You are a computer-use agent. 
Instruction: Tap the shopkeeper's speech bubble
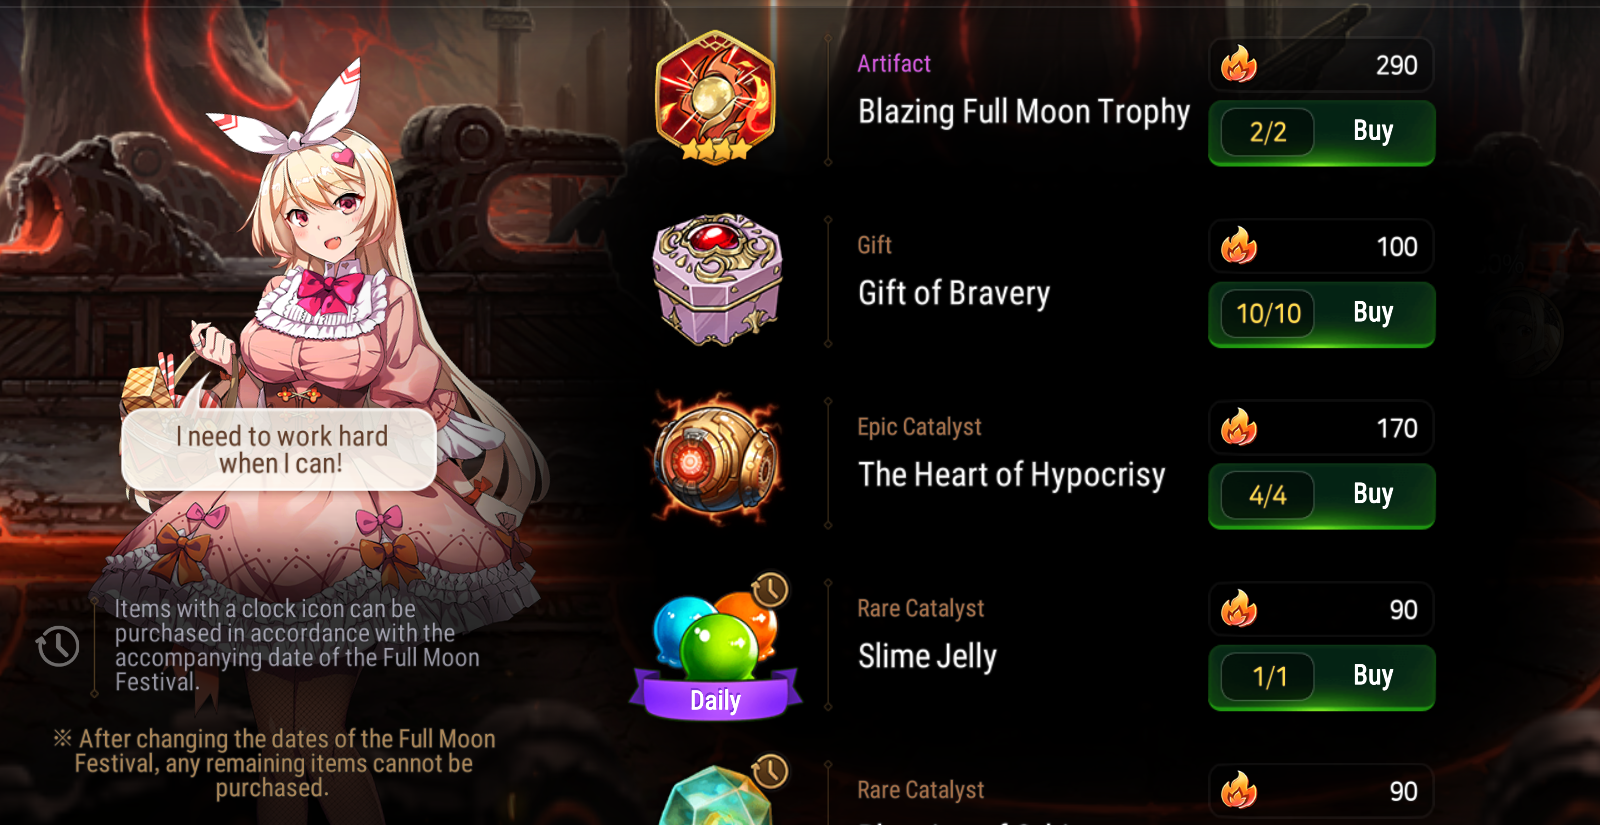279,449
